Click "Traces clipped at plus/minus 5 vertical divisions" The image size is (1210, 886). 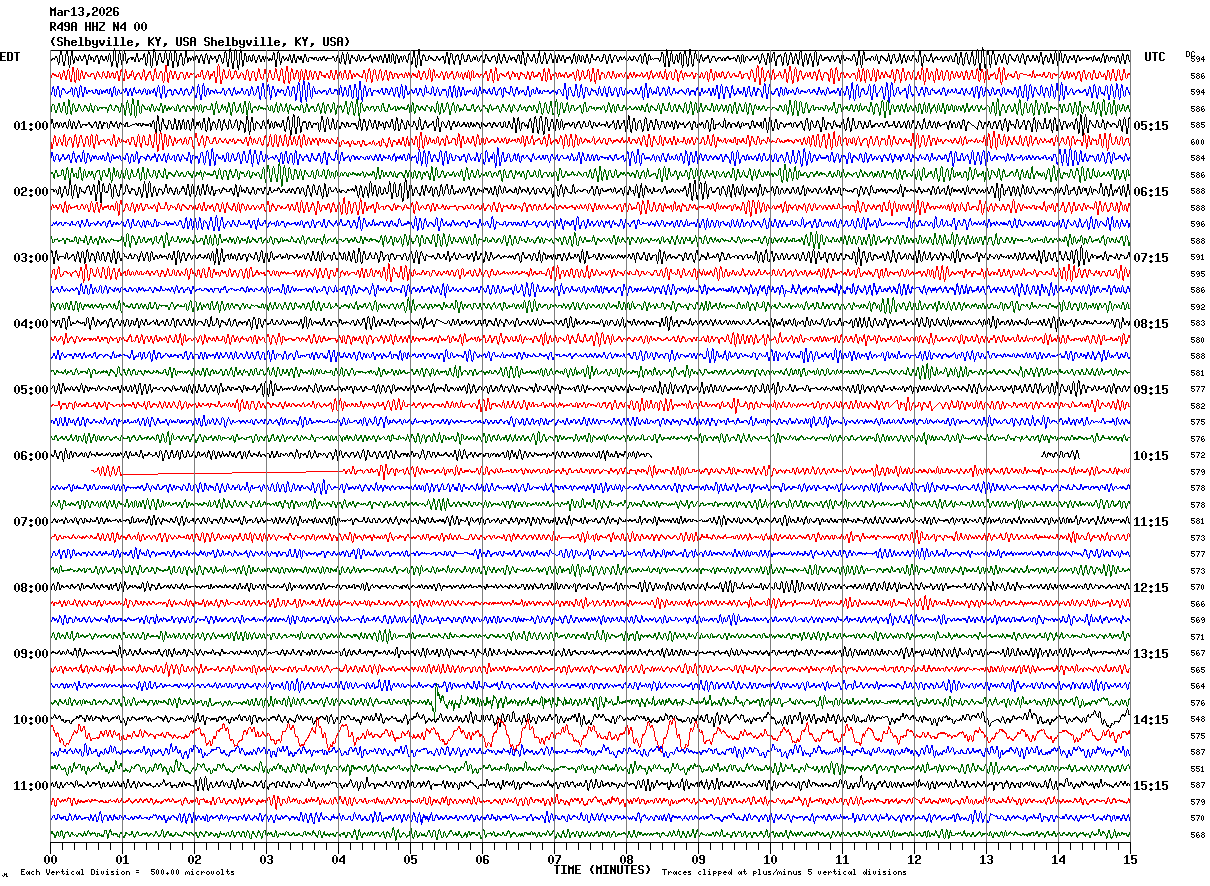pos(784,872)
